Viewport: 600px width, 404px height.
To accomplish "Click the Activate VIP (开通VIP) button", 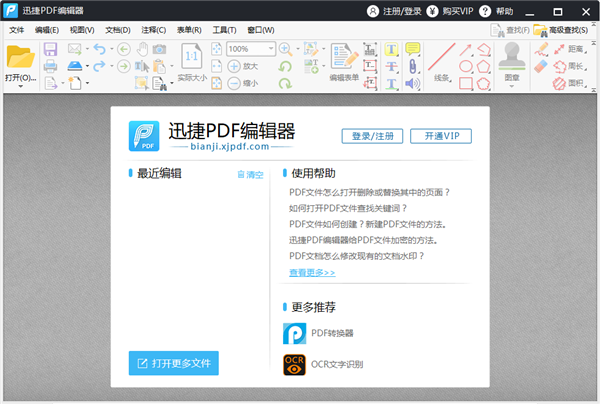I will click(441, 136).
